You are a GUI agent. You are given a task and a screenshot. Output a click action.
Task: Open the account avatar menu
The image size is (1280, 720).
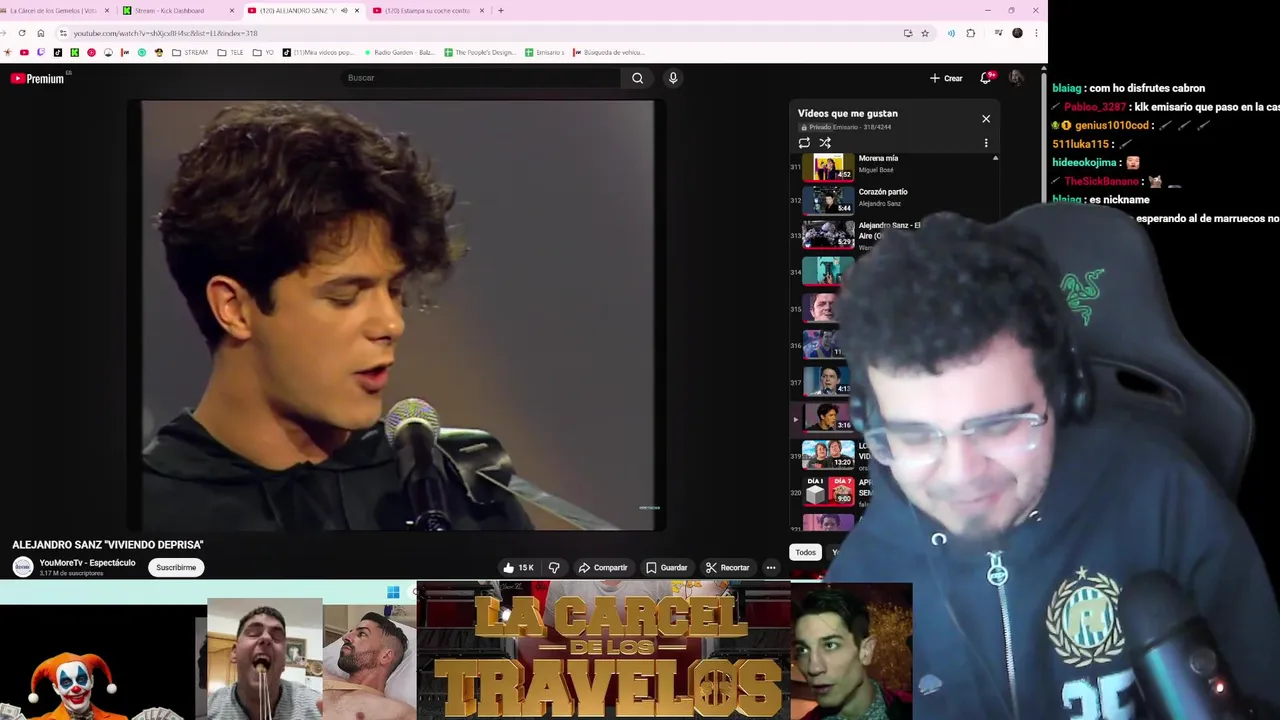[x=1016, y=78]
